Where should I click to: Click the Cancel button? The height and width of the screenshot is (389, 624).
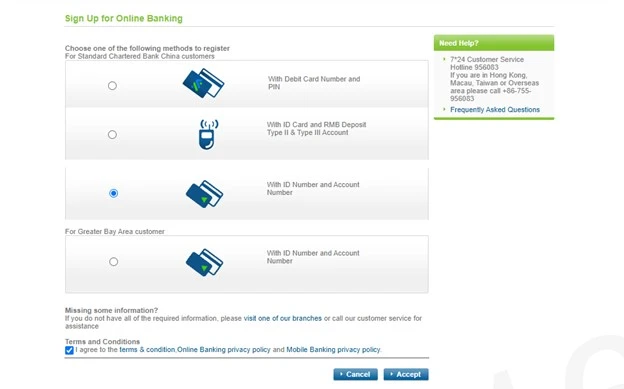click(355, 374)
